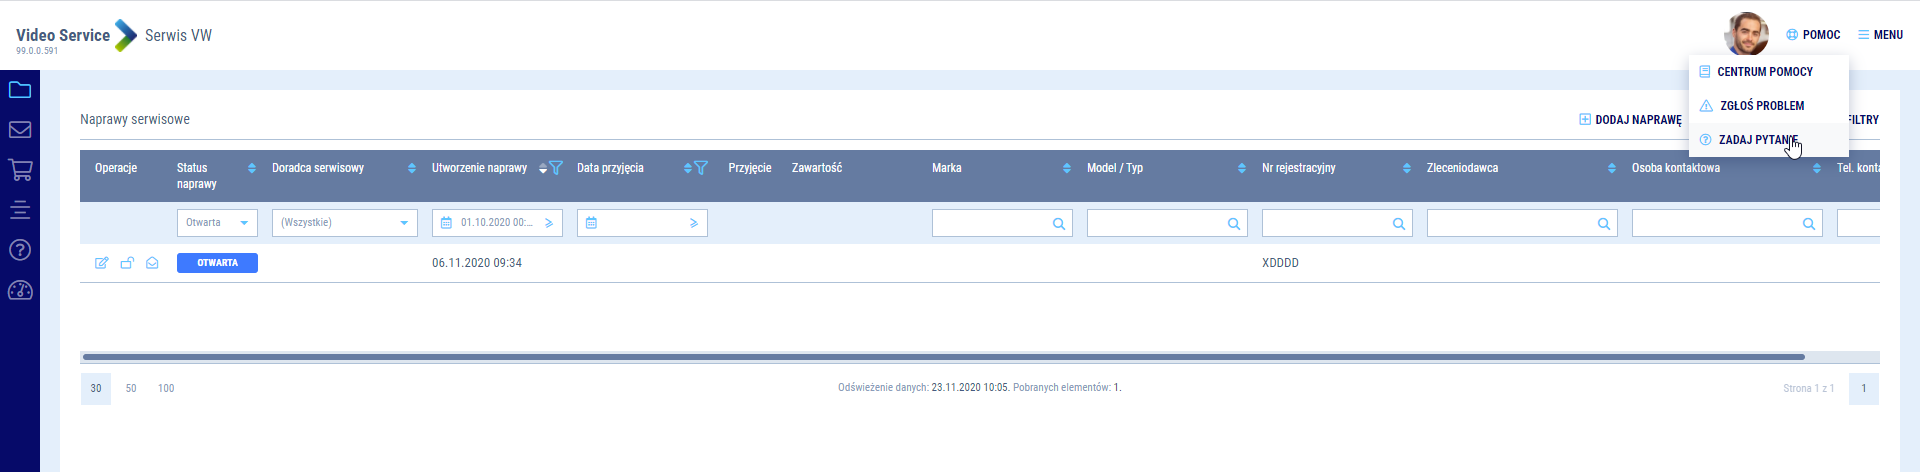Expand the (Wszystkie) service advisor dropdown
Image resolution: width=1920 pixels, height=472 pixels.
344,223
